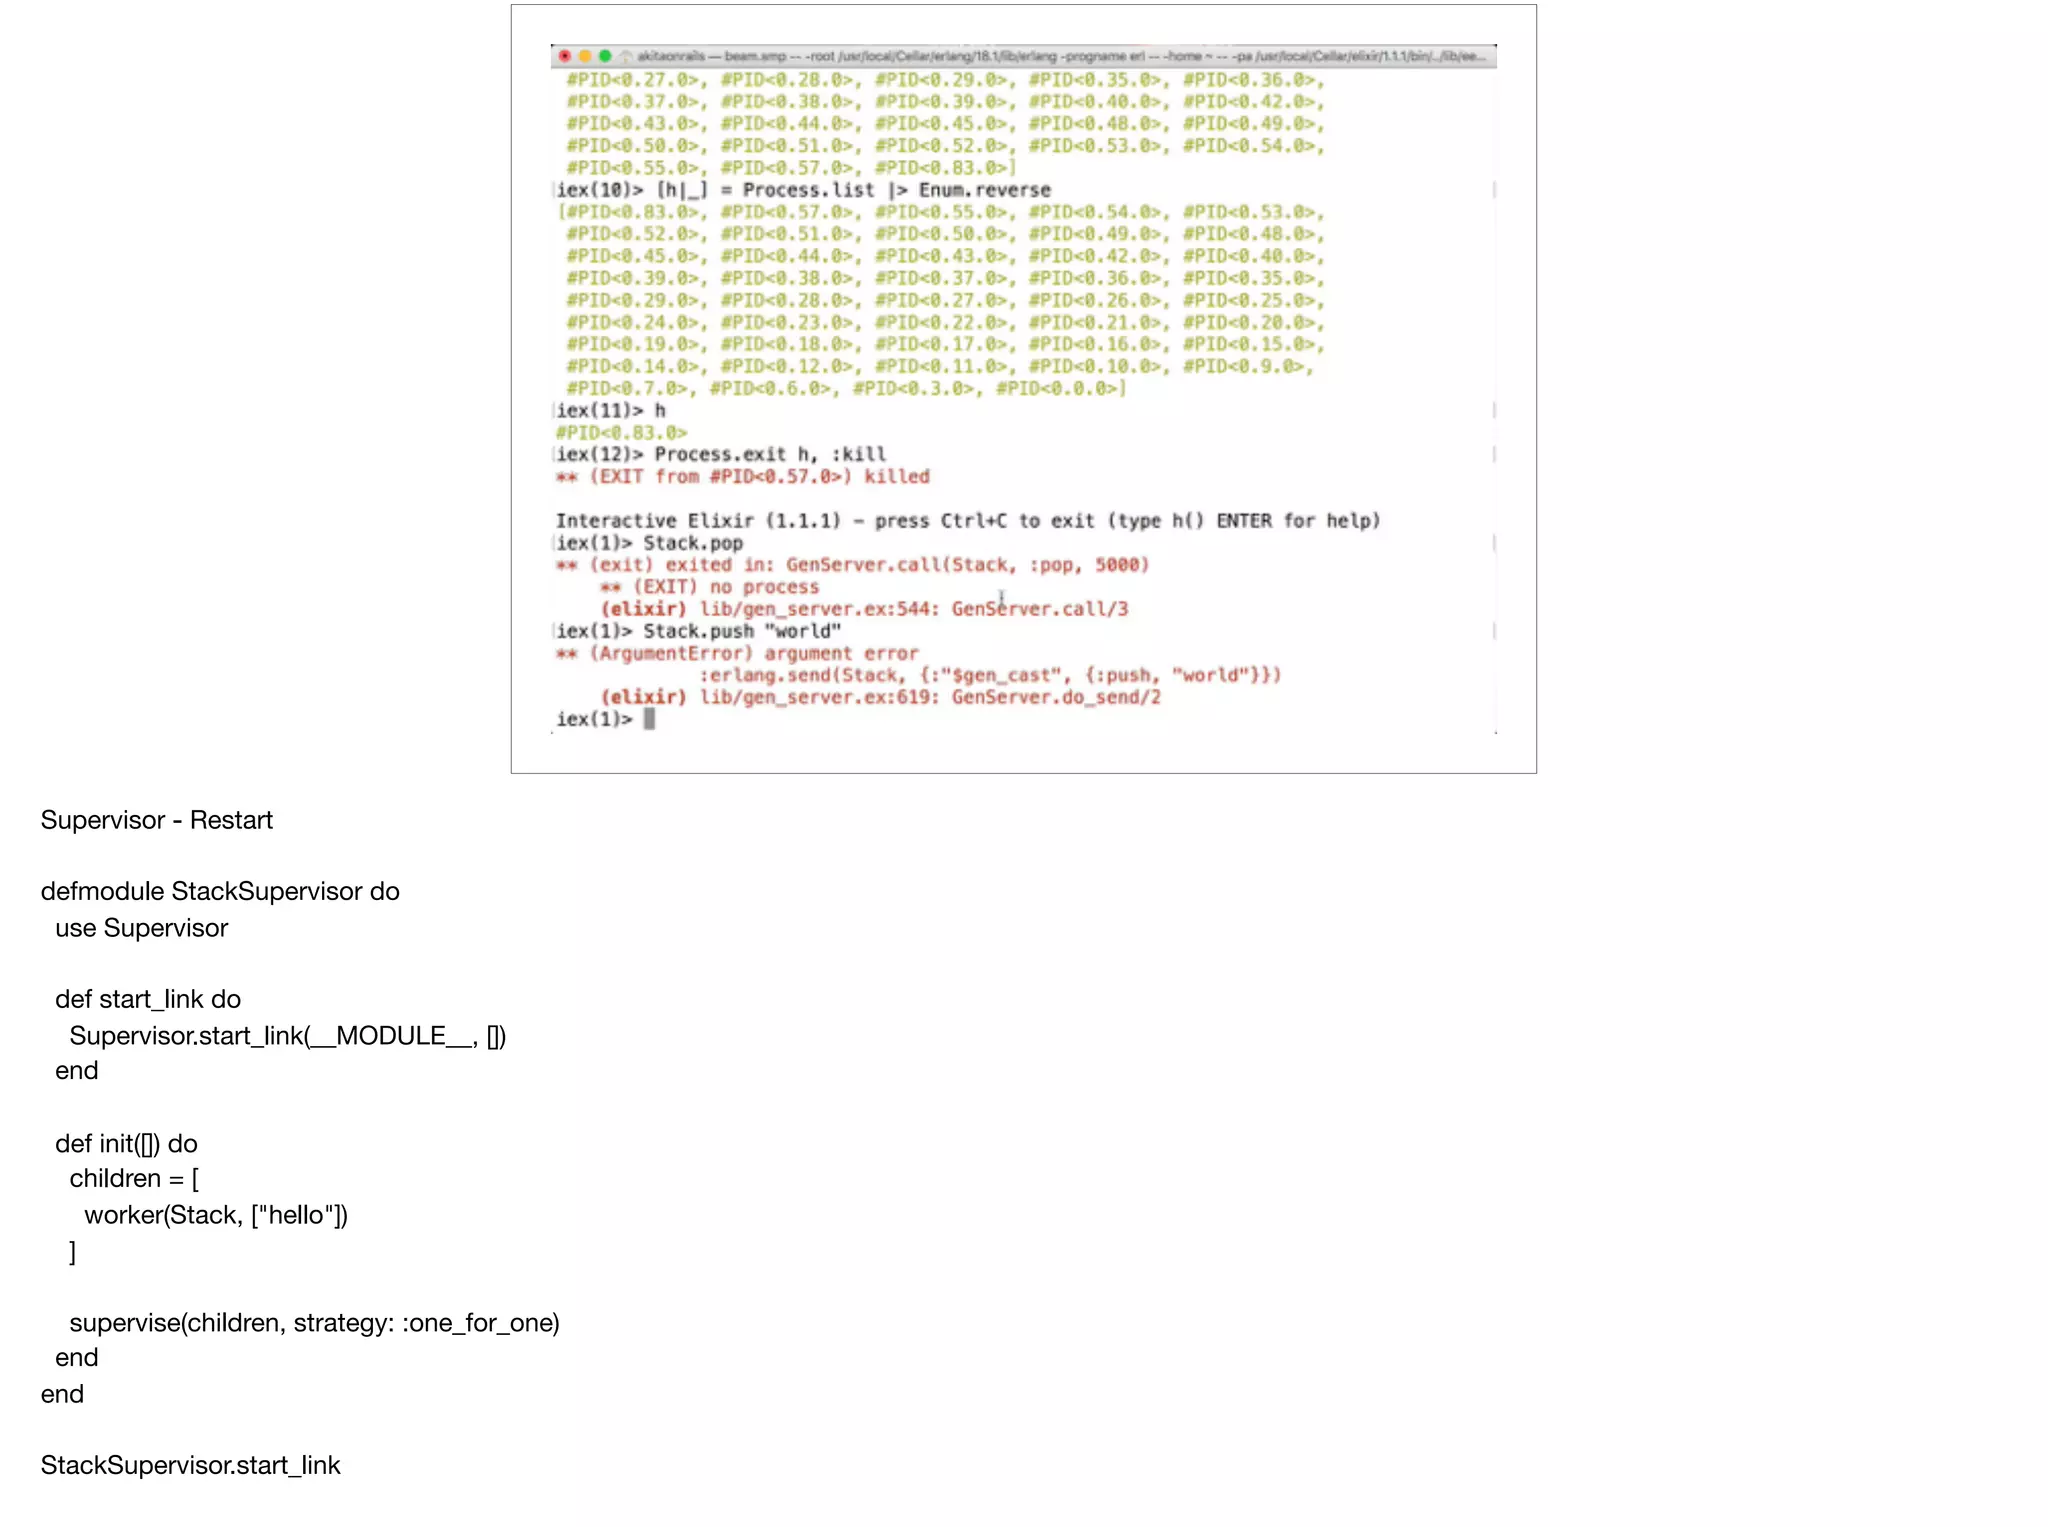This screenshot has height=1527, width=2048.
Task: Click the 'StackSupervisor.start_link' line at bottom
Action: pos(191,1465)
